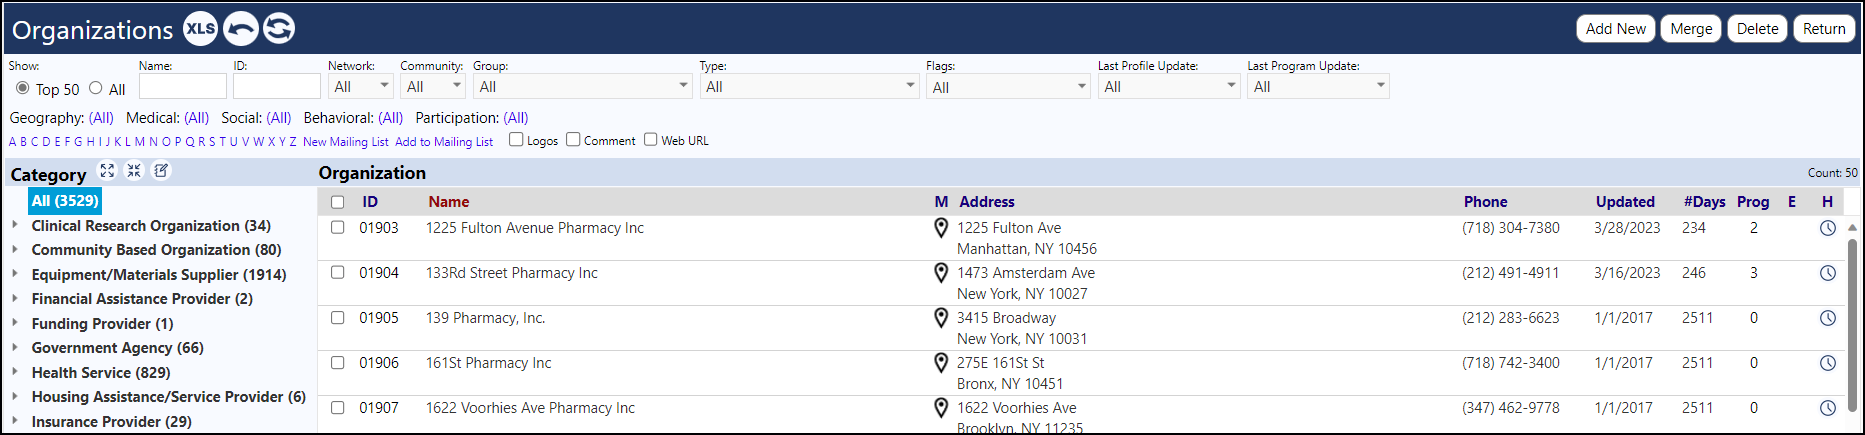
Task: Open the edit category icon
Action: coord(161,171)
